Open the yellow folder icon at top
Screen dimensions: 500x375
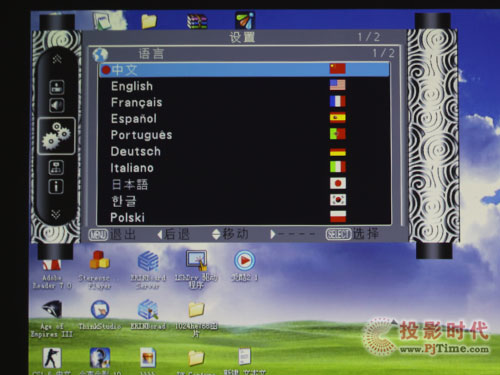[x=149, y=21]
